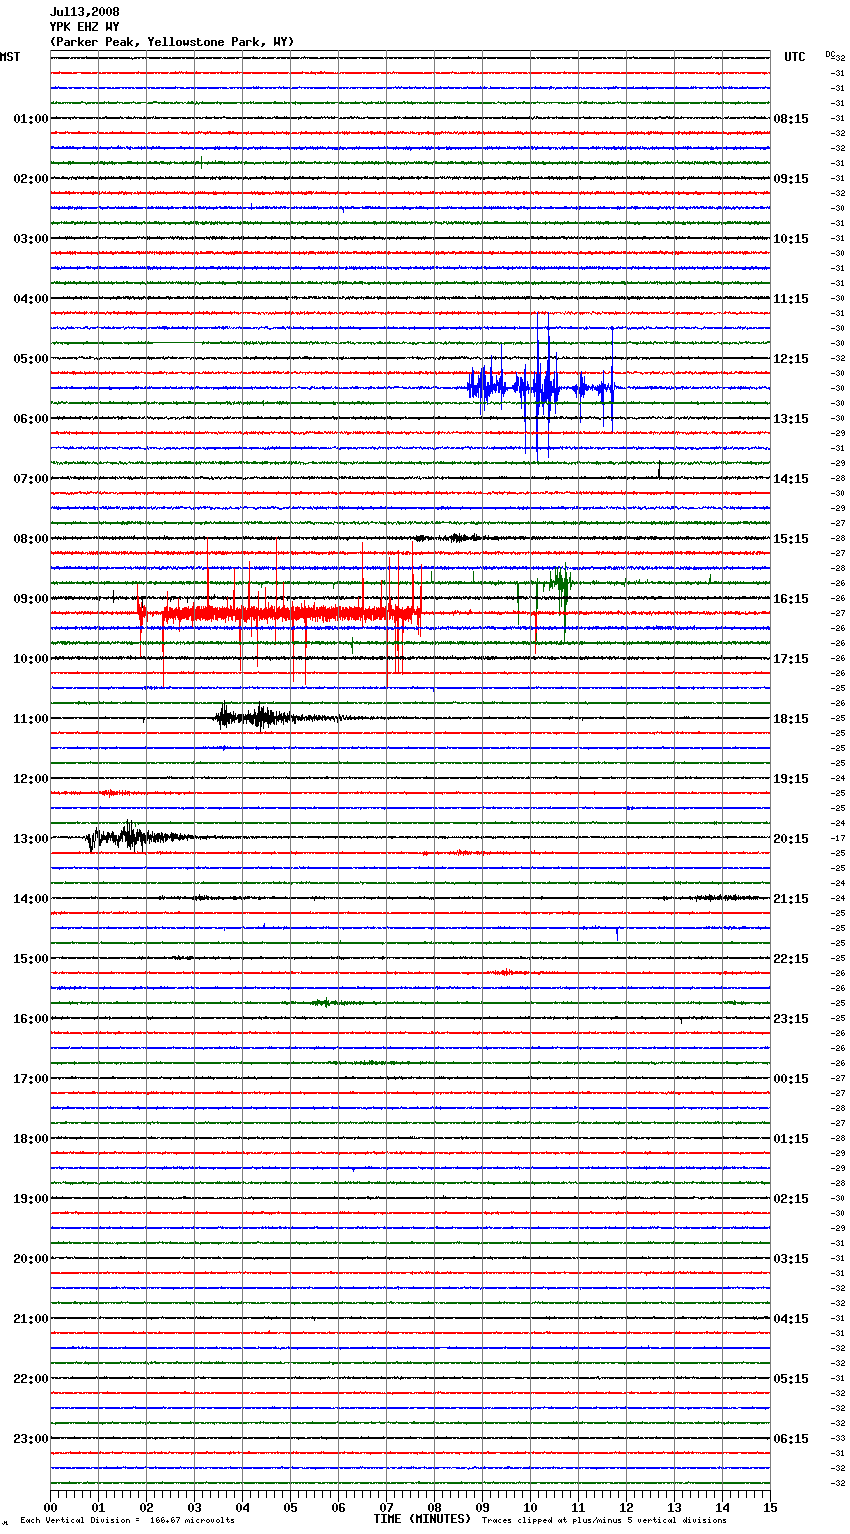The width and height of the screenshot is (850, 1534).
Task: Select minute tick label 00 on bottom axis
Action: [50, 1507]
